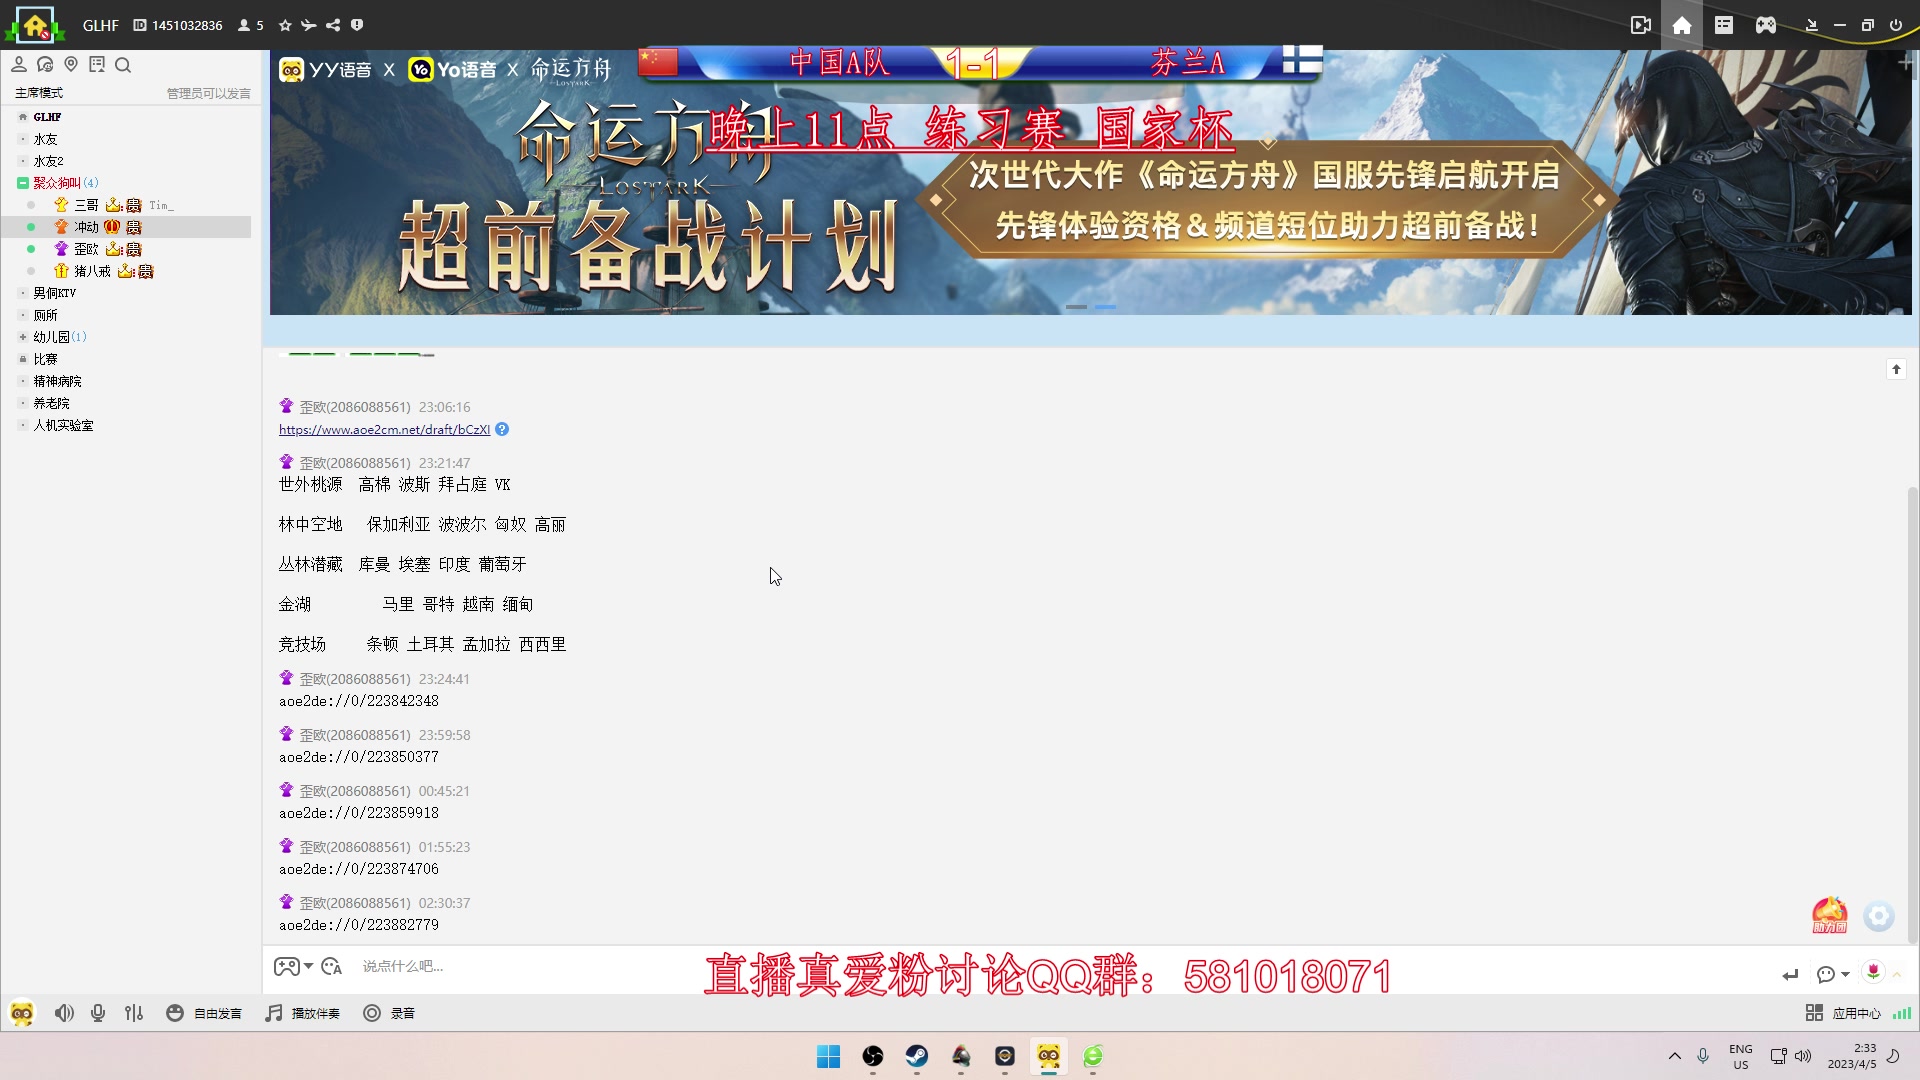Open Steam from the taskbar
This screenshot has width=1920, height=1080.
(917, 1056)
